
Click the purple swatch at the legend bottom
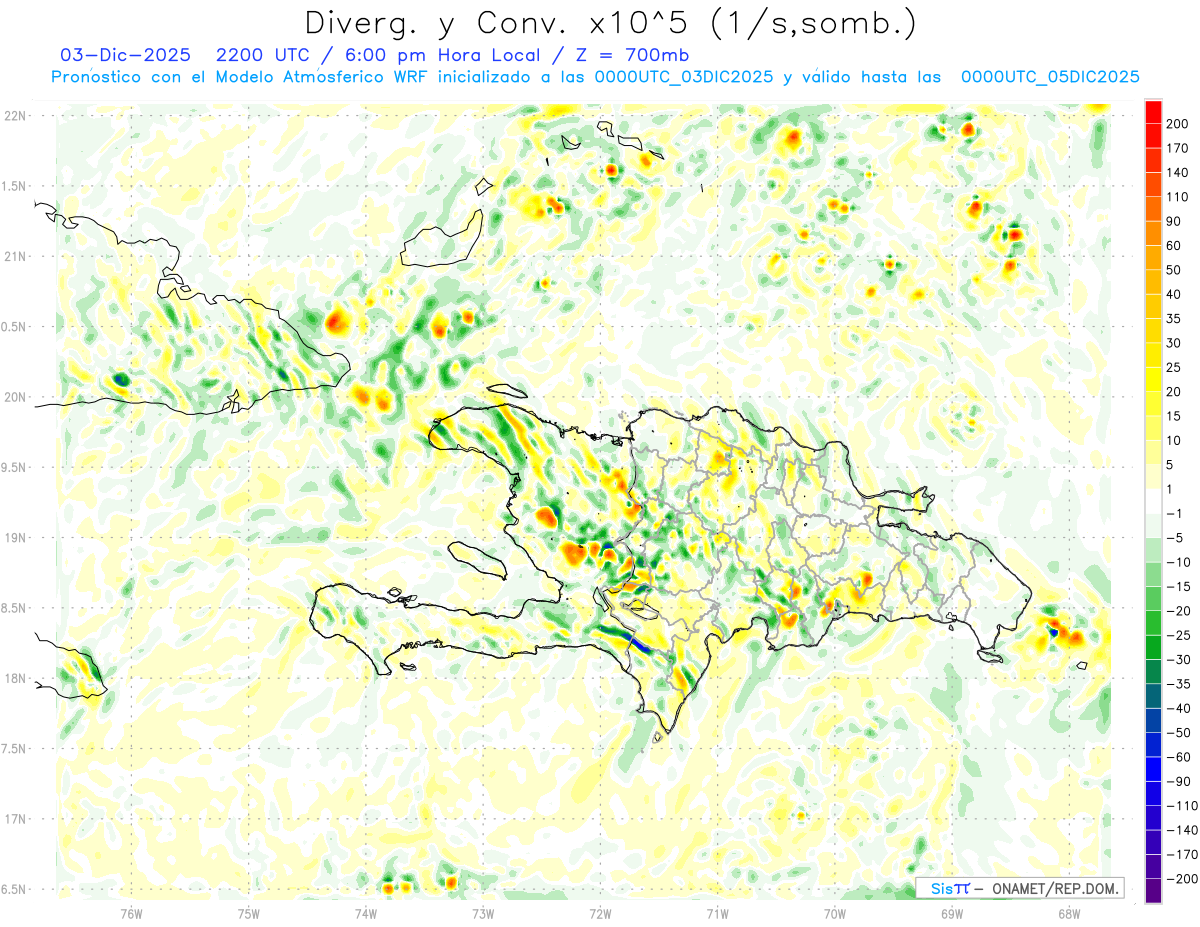(1154, 891)
